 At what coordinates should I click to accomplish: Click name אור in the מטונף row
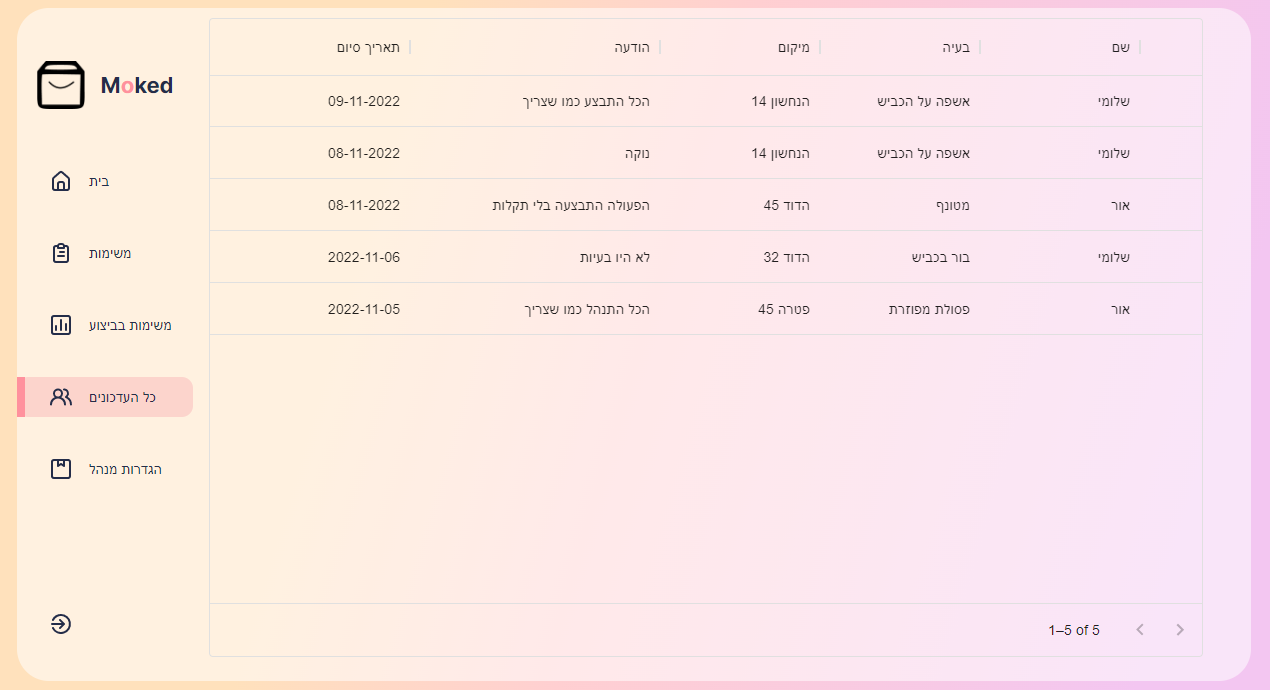tap(1121, 205)
